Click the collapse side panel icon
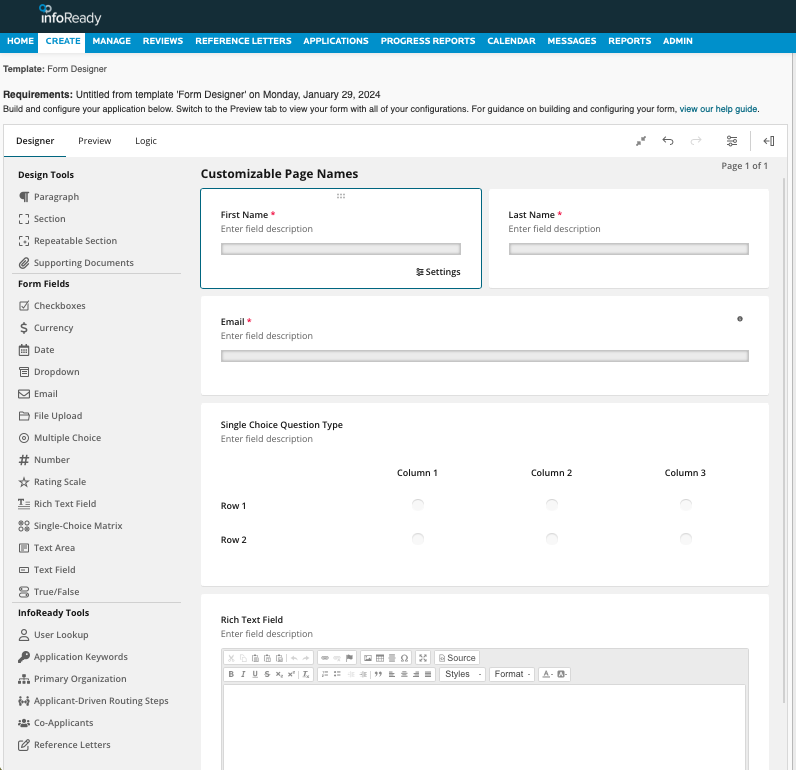 coord(768,141)
